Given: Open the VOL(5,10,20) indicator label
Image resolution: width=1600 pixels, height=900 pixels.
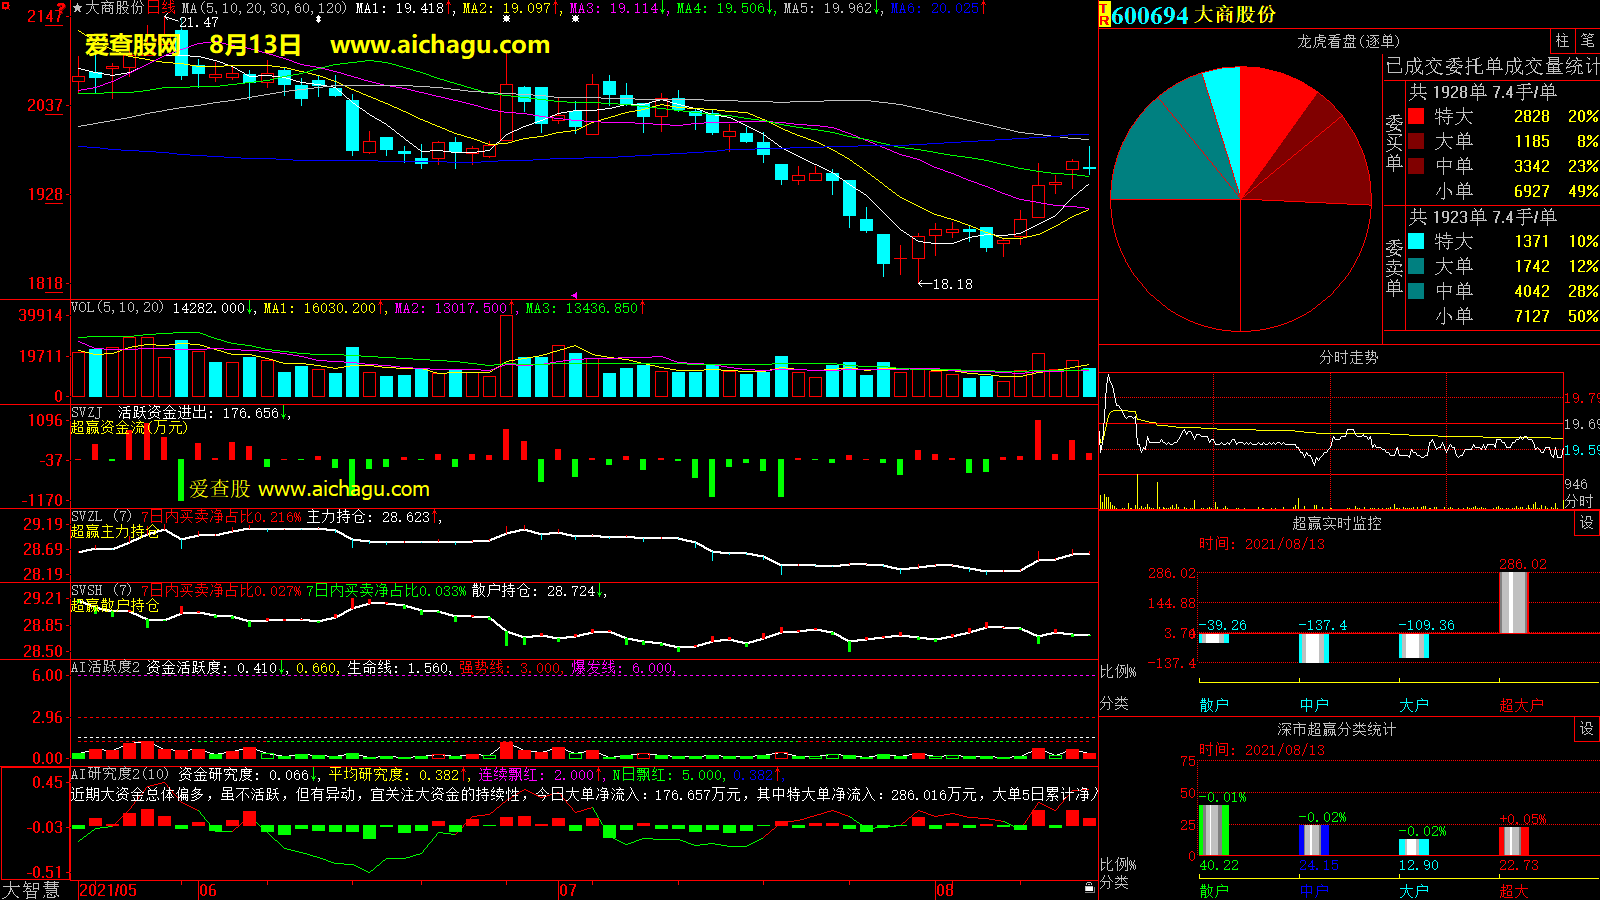Looking at the screenshot, I should coord(117,308).
